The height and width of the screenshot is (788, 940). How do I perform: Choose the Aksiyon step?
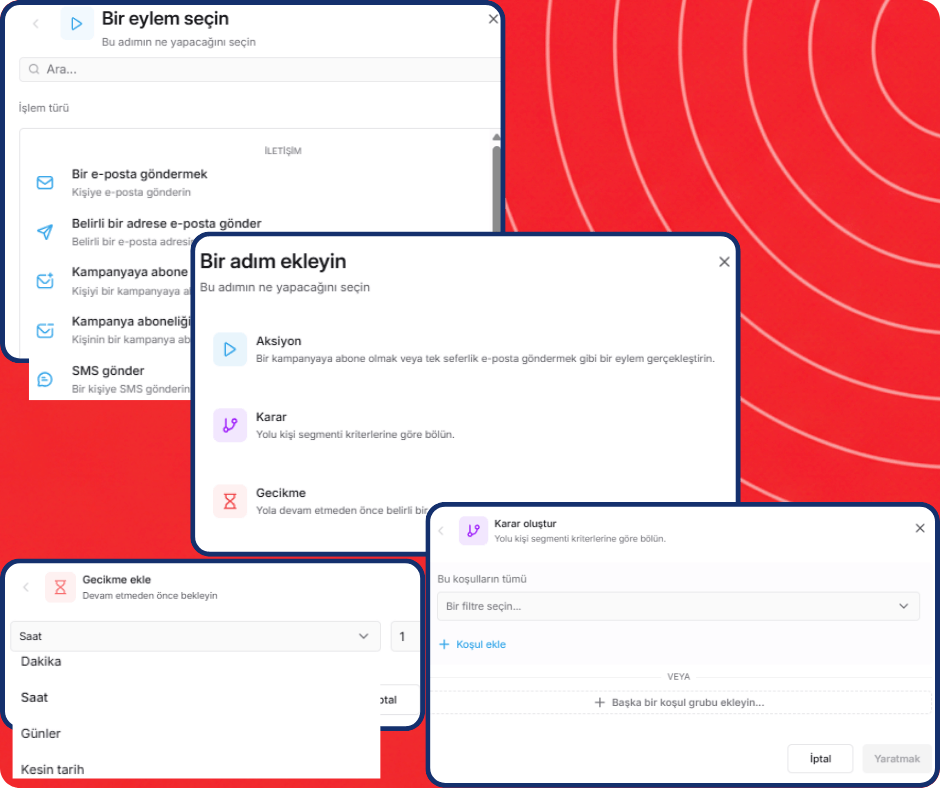465,349
